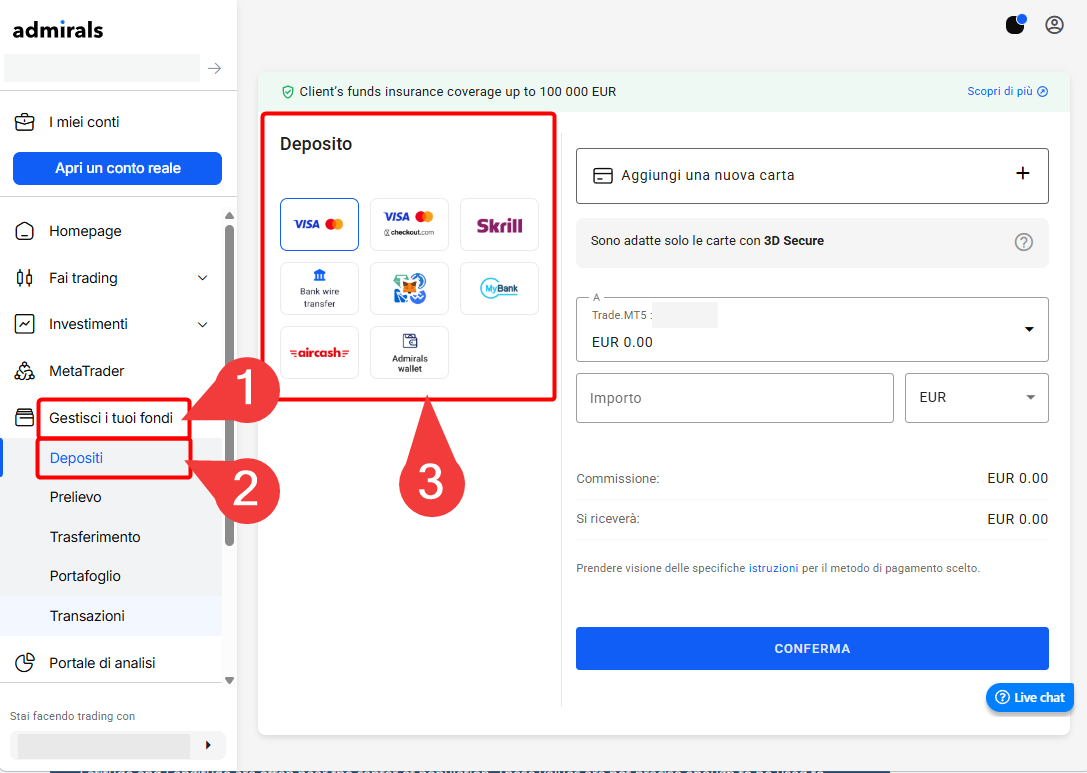Open Portafoglio submenu item
The image size is (1087, 773).
(x=85, y=576)
